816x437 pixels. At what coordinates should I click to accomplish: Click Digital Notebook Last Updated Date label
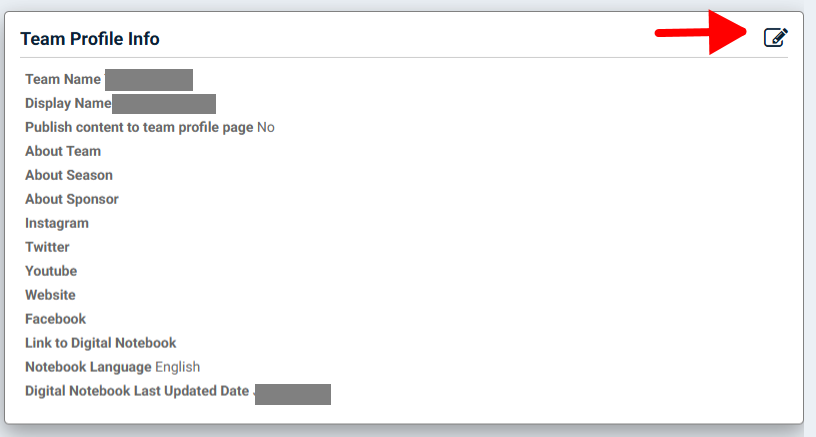point(137,391)
